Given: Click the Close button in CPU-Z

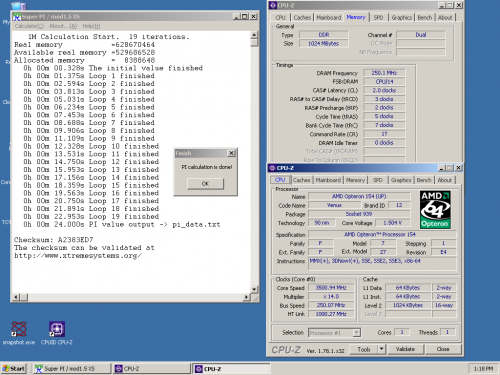Looking at the screenshot, I should coord(443,349).
